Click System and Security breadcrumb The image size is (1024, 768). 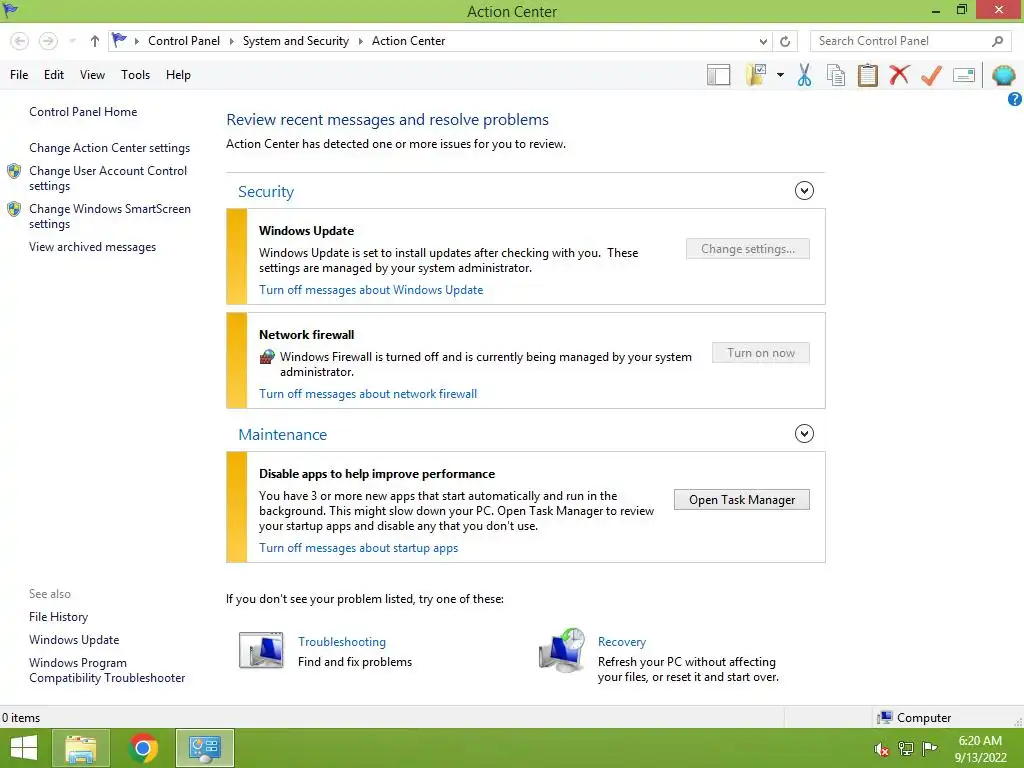coord(296,41)
